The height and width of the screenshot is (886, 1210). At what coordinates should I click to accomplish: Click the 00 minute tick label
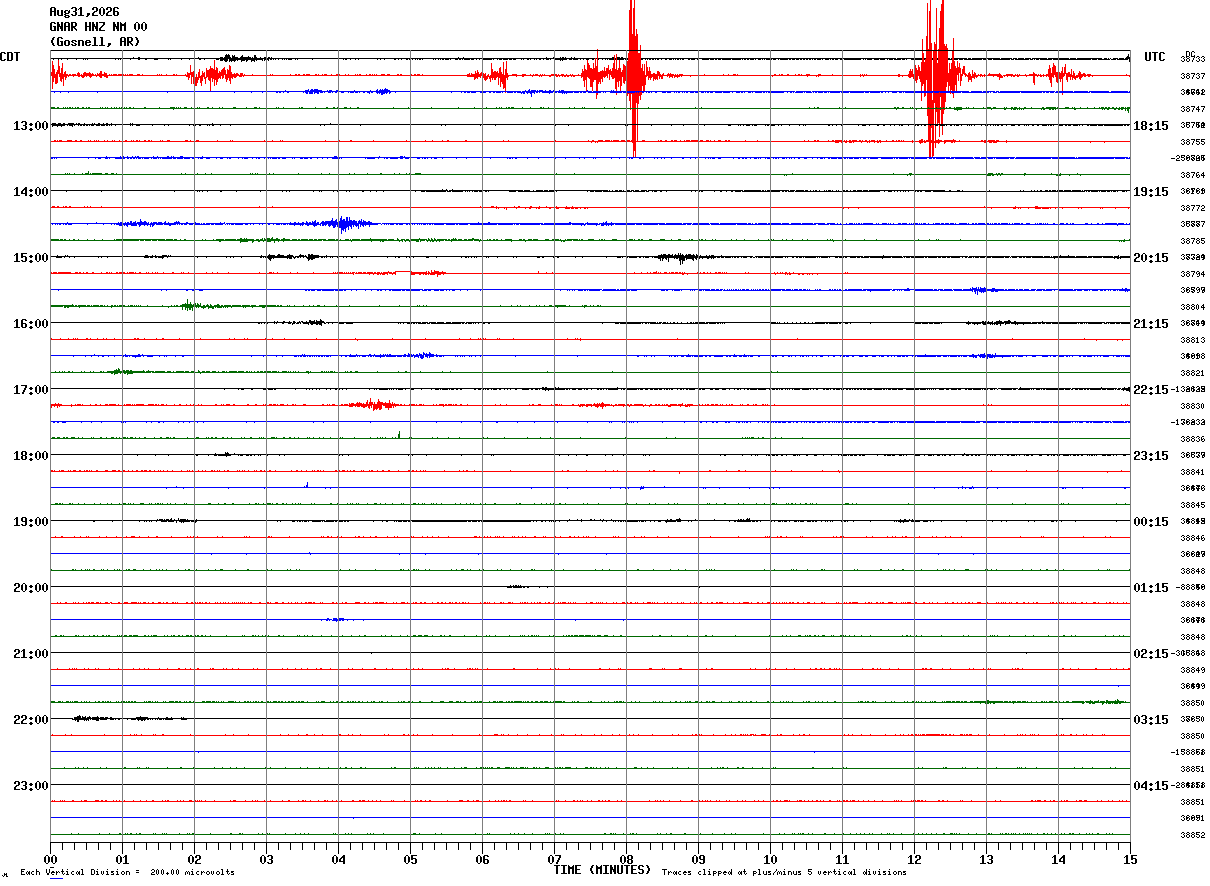point(50,859)
